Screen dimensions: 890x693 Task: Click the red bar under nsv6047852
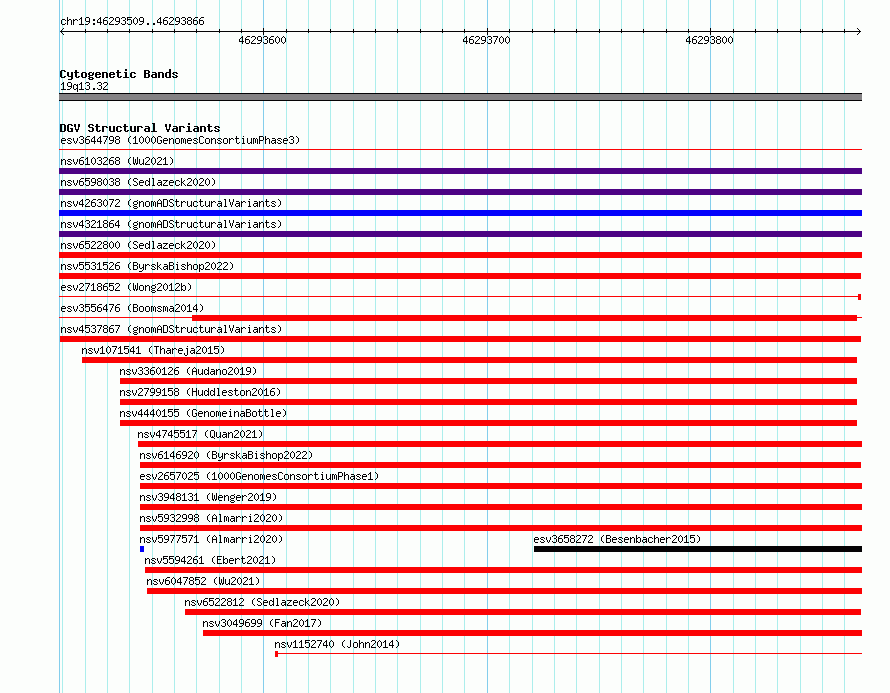point(505,591)
